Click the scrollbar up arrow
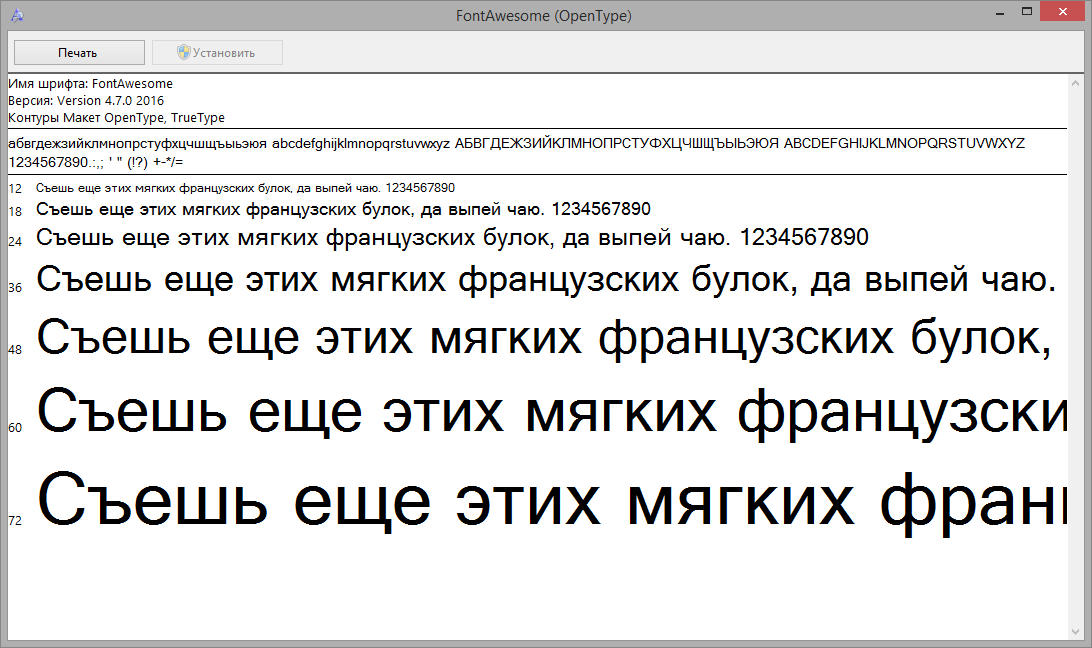Image resolution: width=1092 pixels, height=648 pixels. (1075, 83)
